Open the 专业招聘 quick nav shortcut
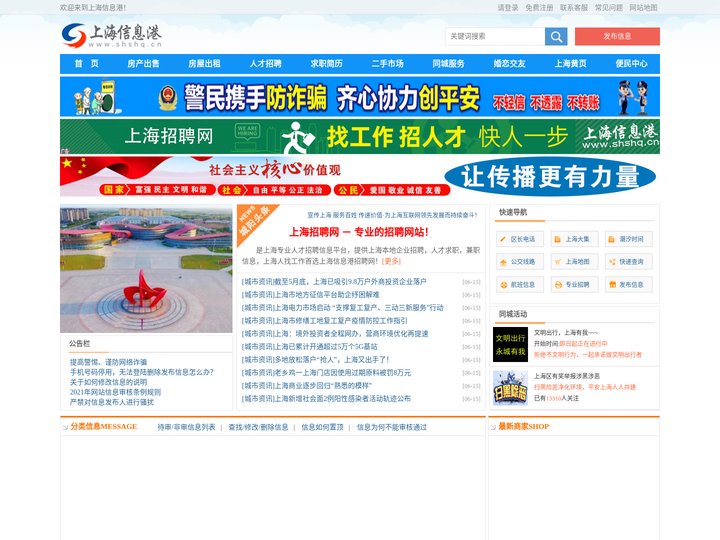 tap(574, 285)
